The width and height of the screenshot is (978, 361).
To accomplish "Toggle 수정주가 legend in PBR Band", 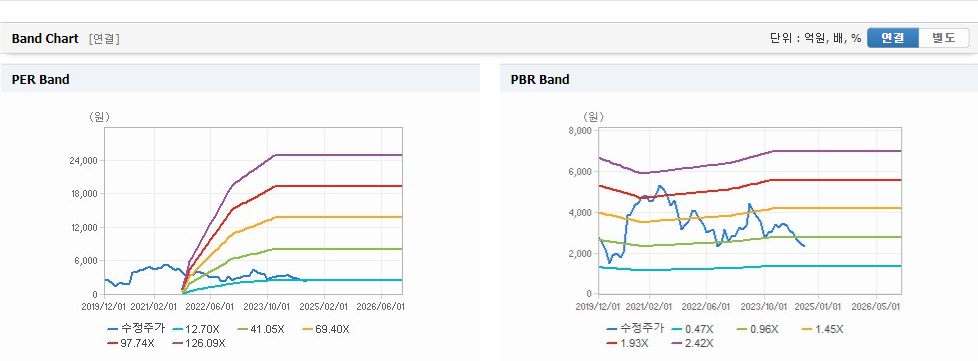I will (x=635, y=328).
